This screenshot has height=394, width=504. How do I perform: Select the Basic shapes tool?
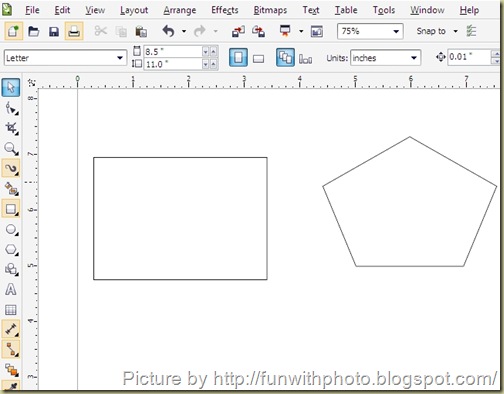tap(11, 269)
